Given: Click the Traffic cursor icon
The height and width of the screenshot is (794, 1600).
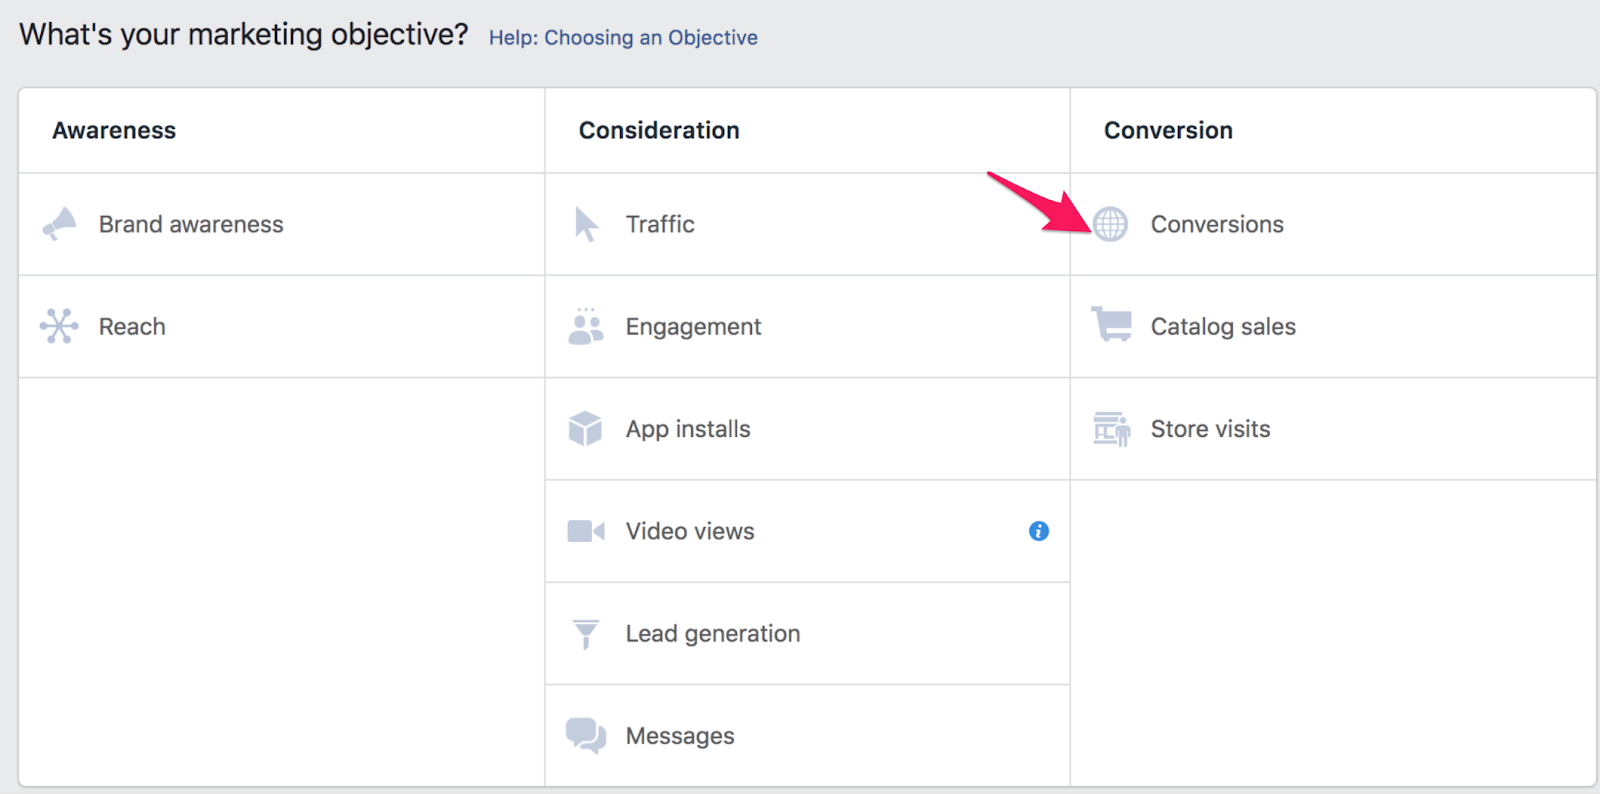Looking at the screenshot, I should [586, 224].
